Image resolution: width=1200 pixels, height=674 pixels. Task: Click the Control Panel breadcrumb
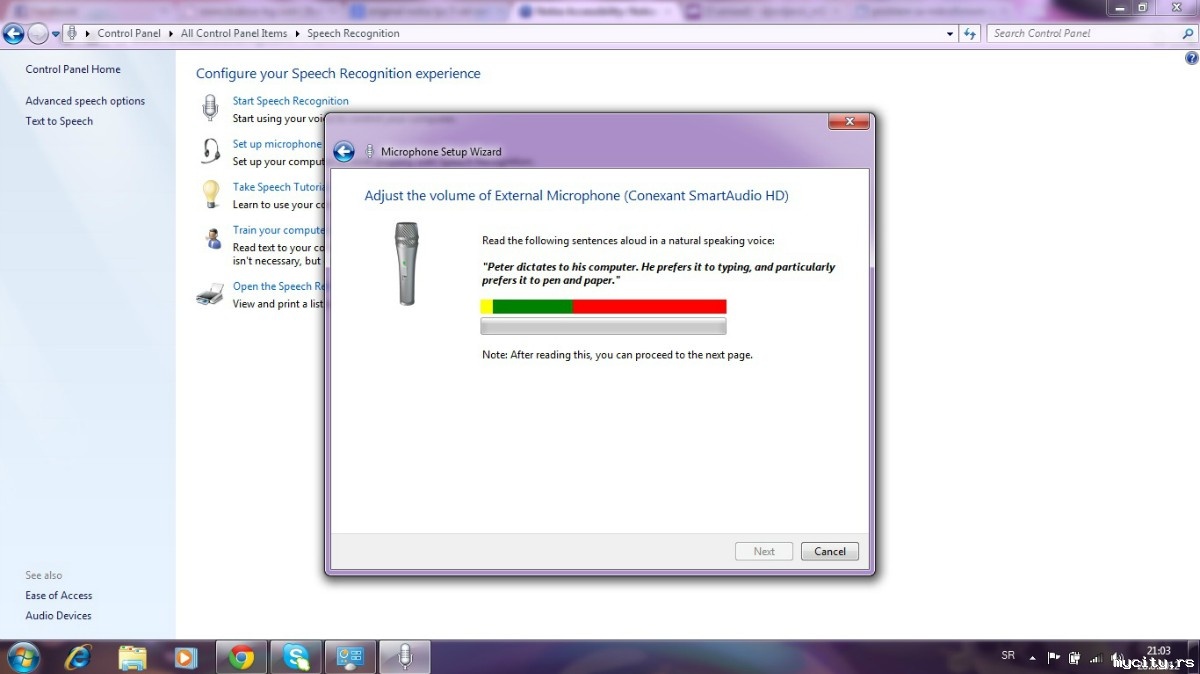point(129,33)
